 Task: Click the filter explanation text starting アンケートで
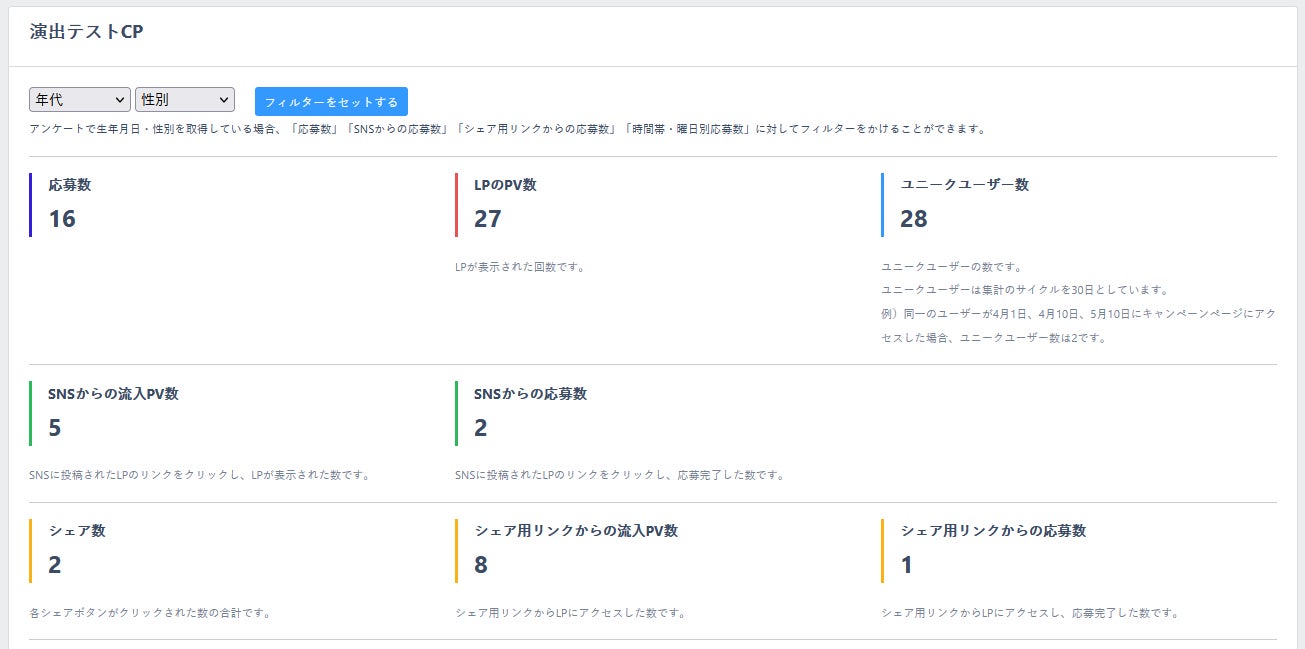click(508, 129)
